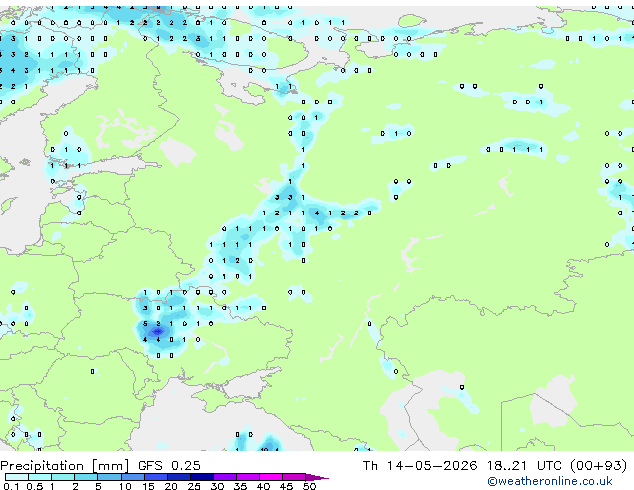
Task: Click the "35" legend scale label
Action: point(240,486)
